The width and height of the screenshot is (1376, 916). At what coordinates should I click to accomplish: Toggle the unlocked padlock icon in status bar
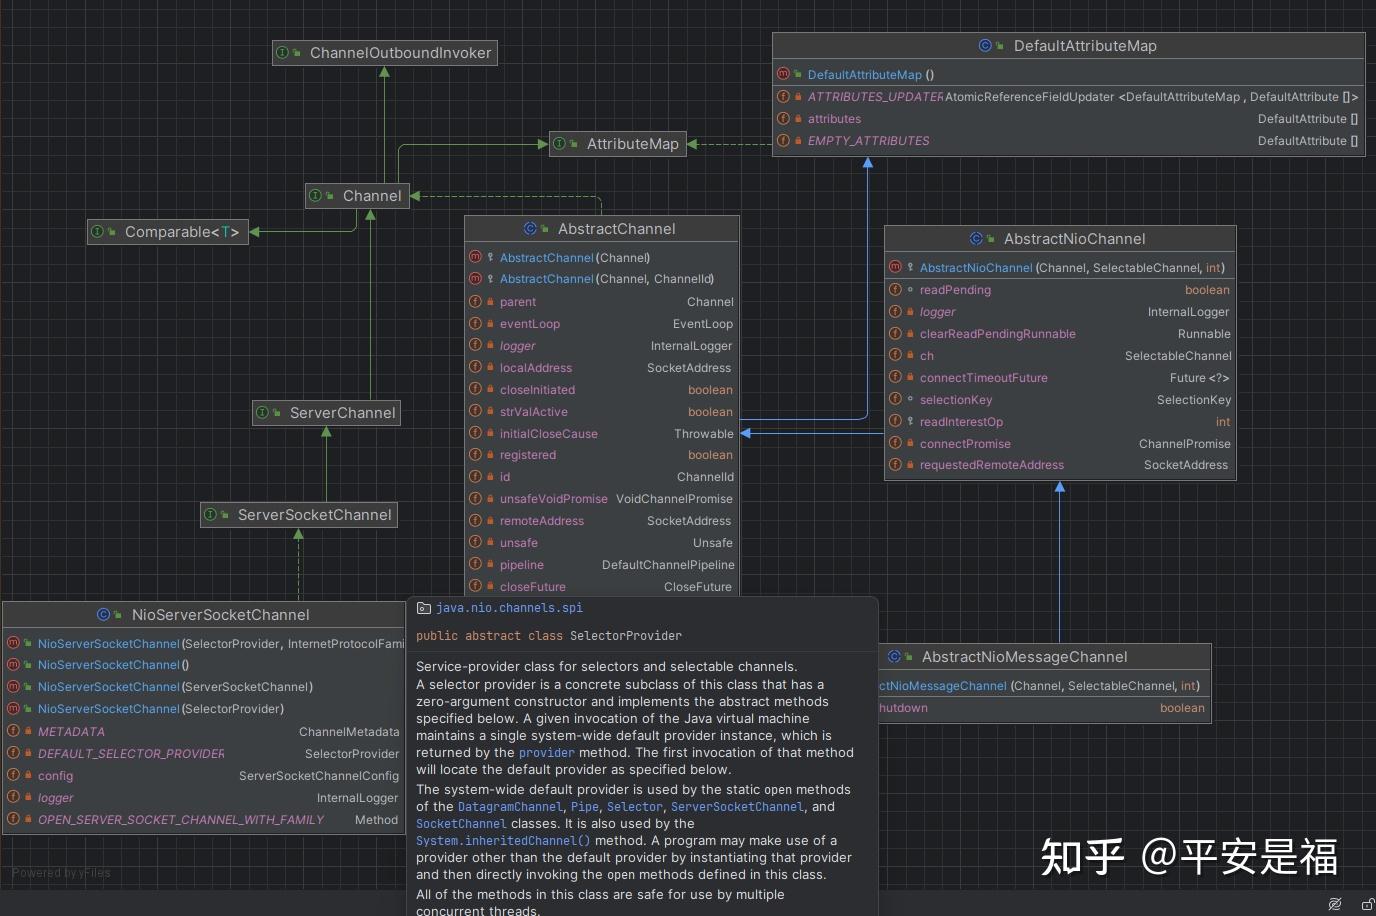click(1367, 904)
